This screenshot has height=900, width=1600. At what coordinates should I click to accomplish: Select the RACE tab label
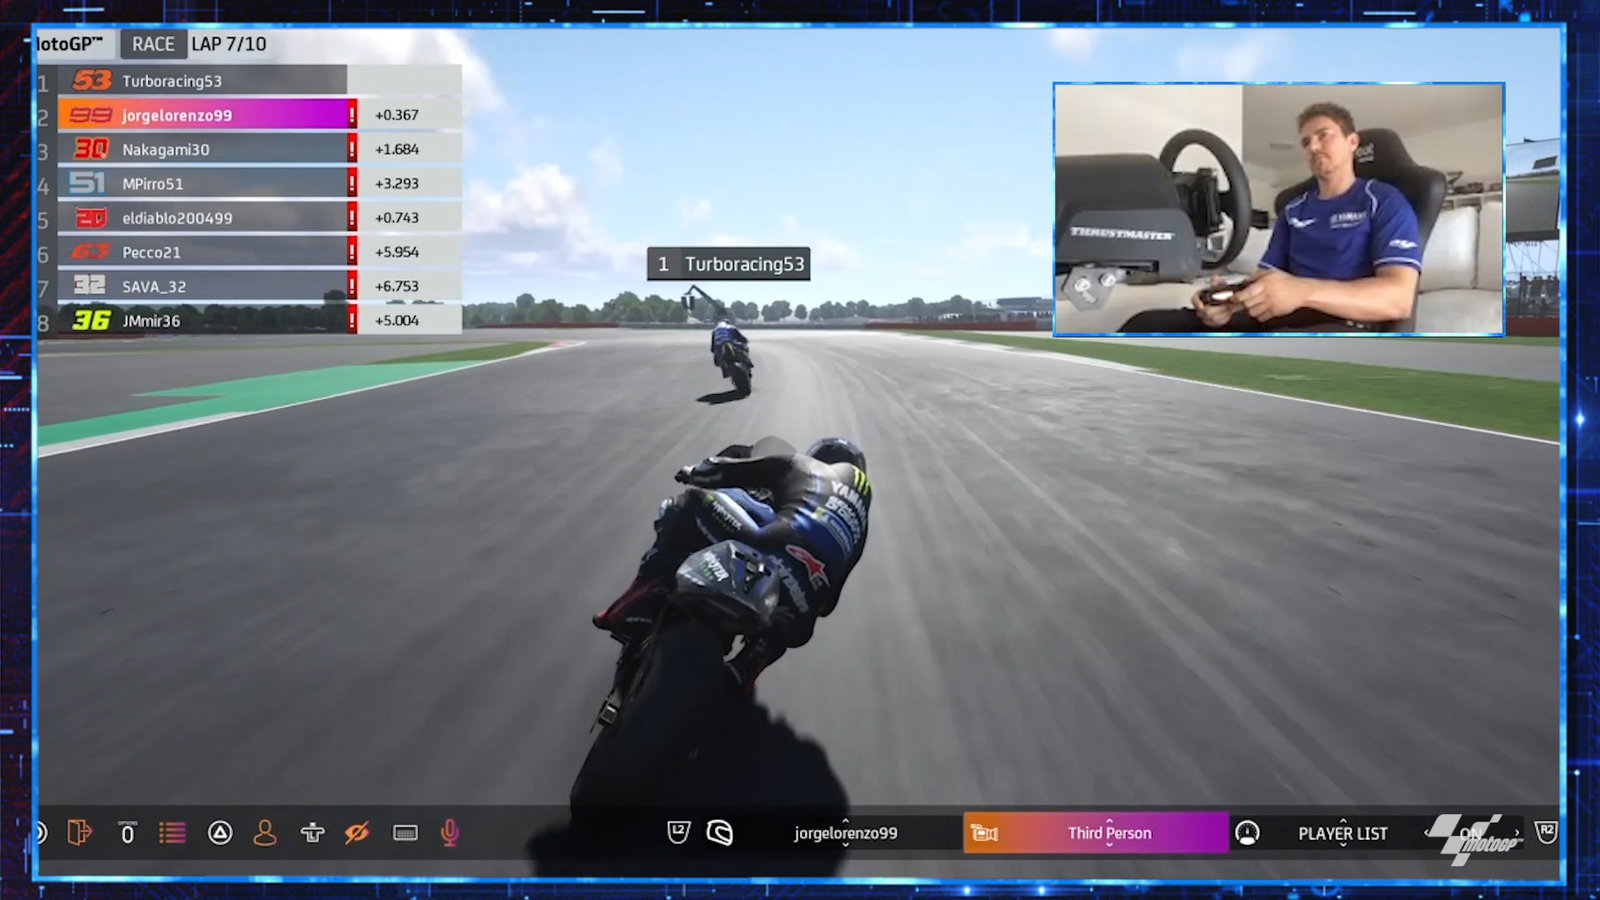pyautogui.click(x=153, y=44)
